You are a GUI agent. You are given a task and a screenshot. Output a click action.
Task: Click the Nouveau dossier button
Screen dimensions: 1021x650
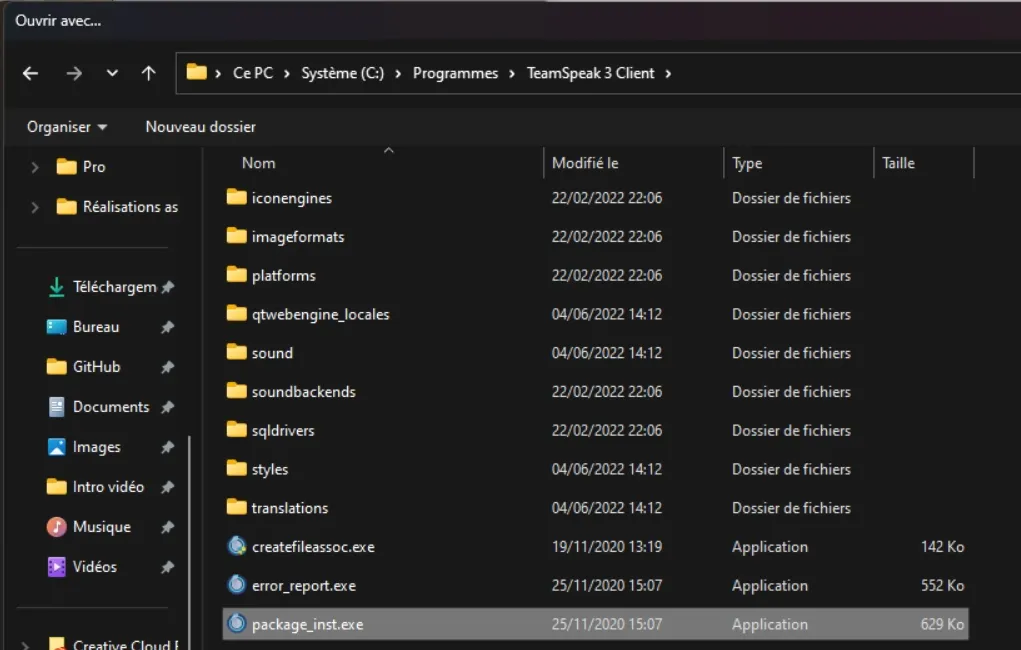pyautogui.click(x=200, y=127)
